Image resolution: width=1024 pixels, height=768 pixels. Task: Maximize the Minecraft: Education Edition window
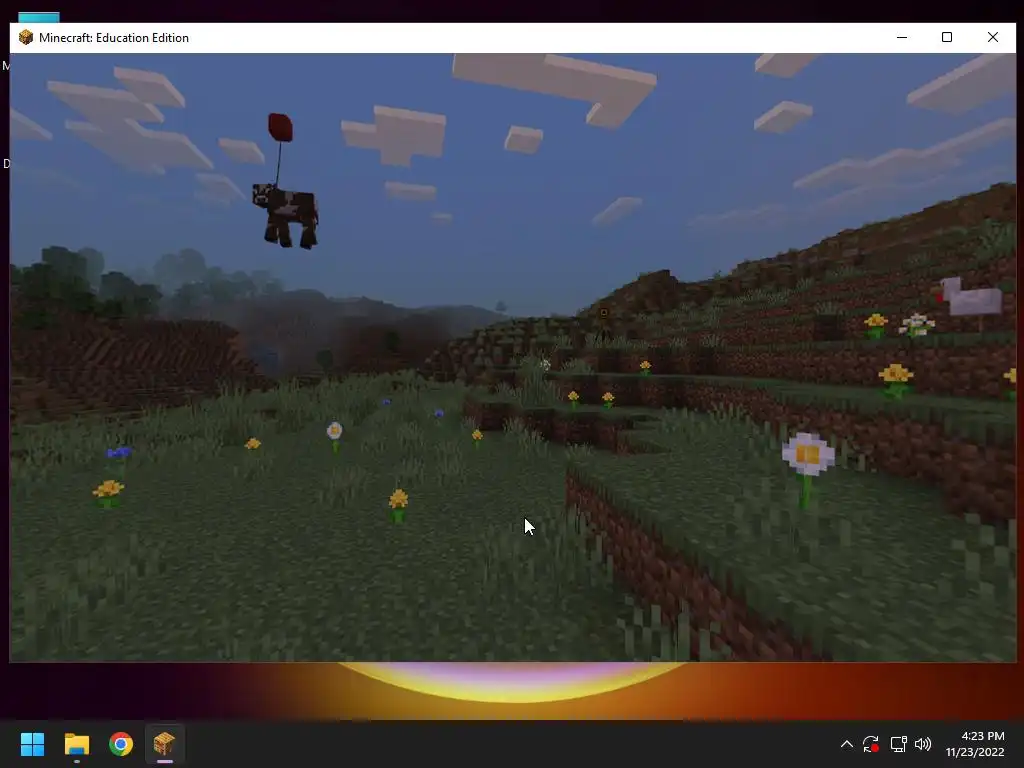click(947, 37)
